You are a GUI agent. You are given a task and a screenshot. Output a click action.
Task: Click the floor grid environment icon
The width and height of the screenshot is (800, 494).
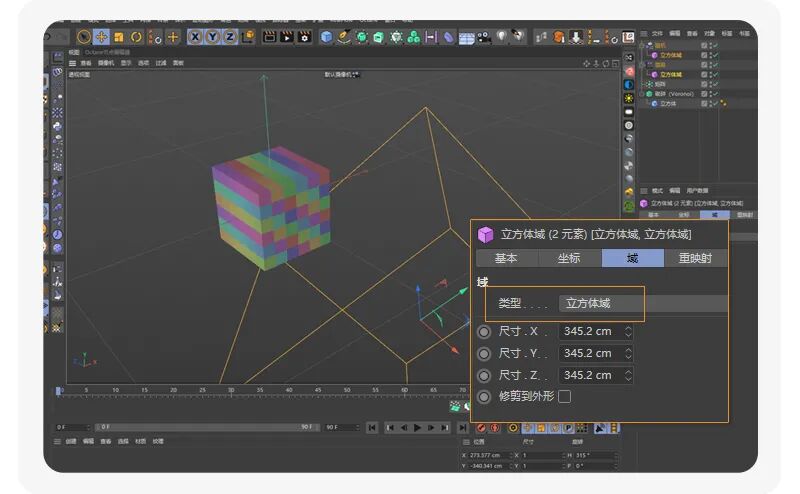click(466, 38)
